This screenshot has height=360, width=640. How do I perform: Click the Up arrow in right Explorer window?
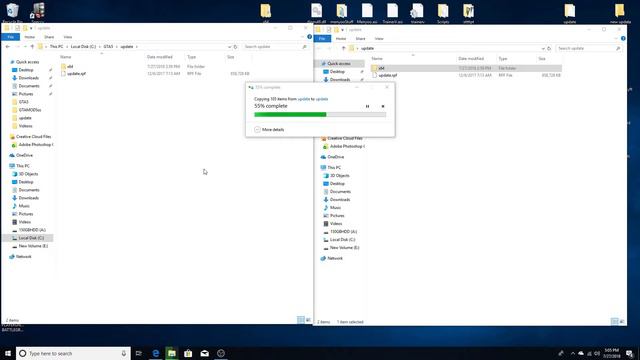[x=344, y=49]
